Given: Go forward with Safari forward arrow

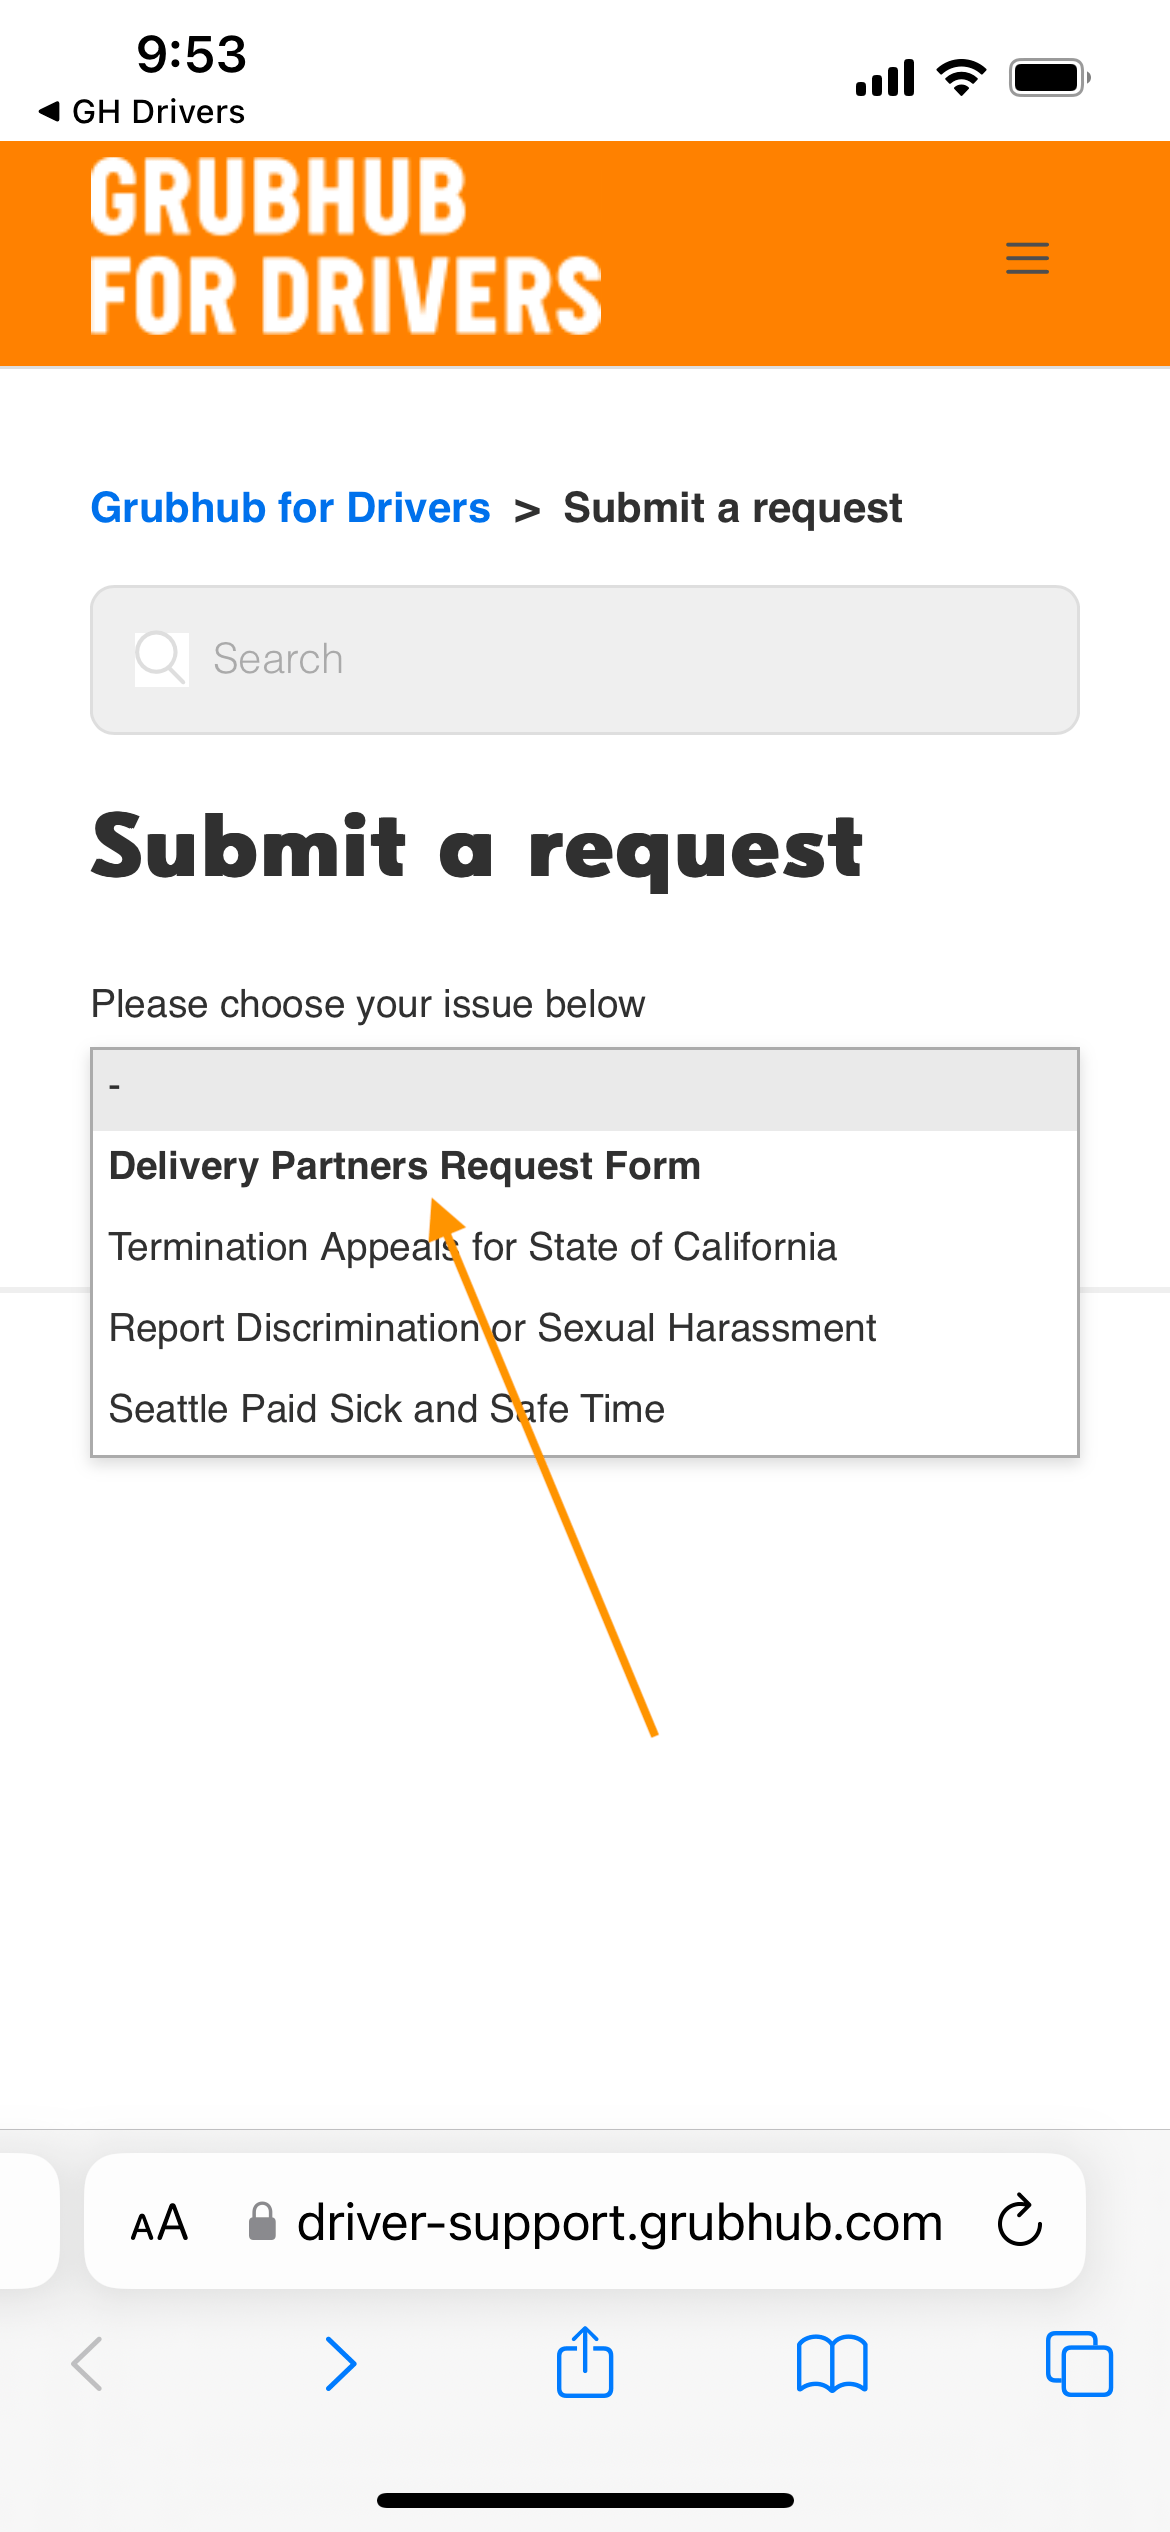Looking at the screenshot, I should click(341, 2364).
